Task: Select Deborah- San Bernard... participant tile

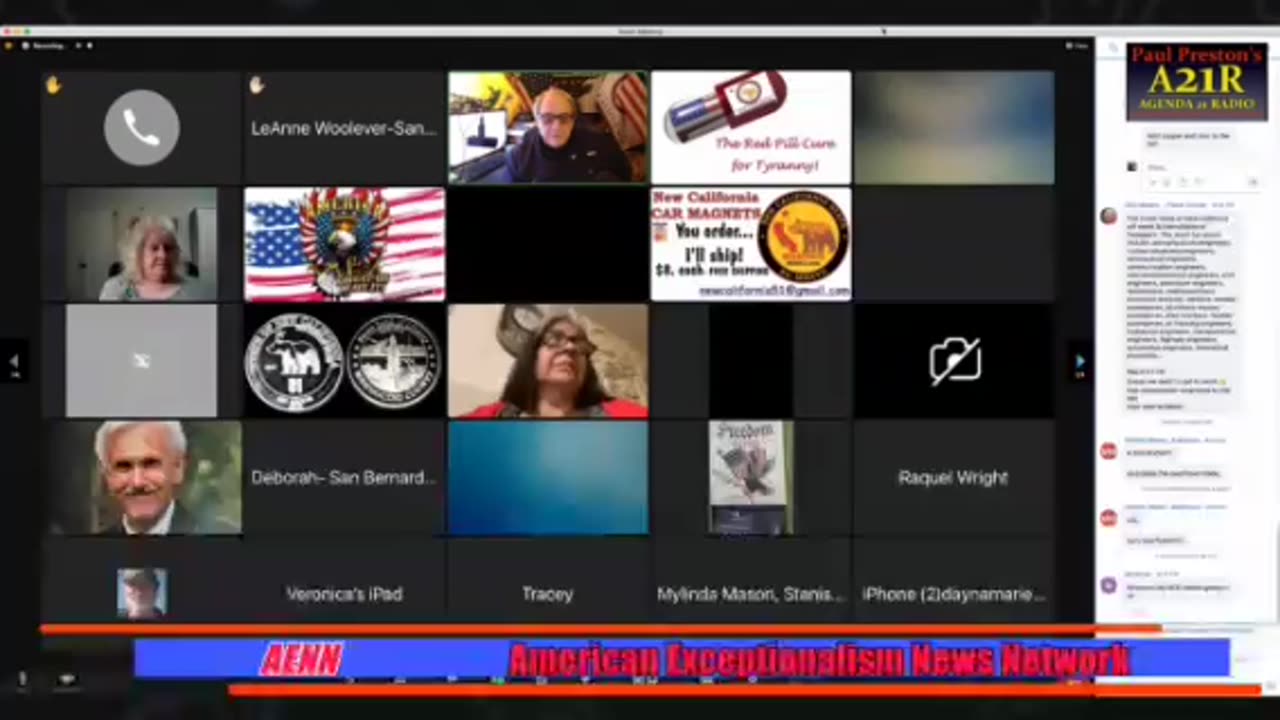Action: tap(344, 477)
